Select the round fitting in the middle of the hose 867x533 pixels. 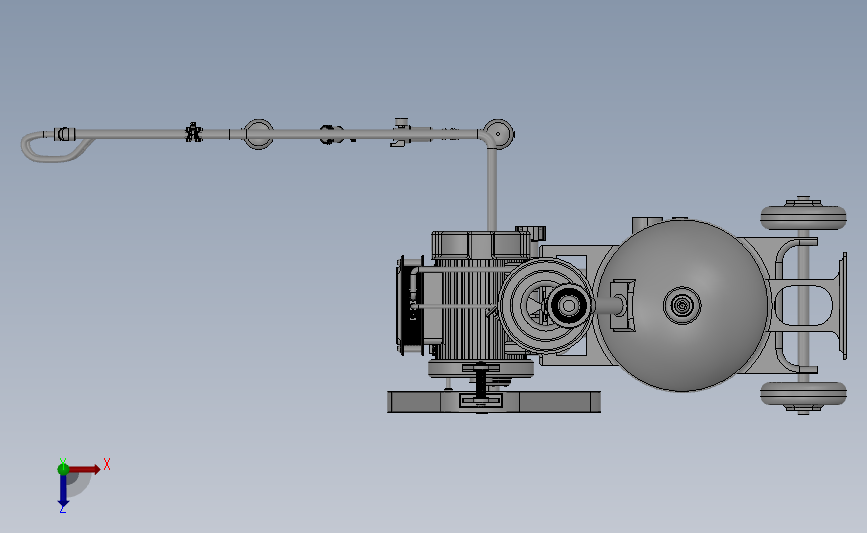pyautogui.click(x=258, y=134)
